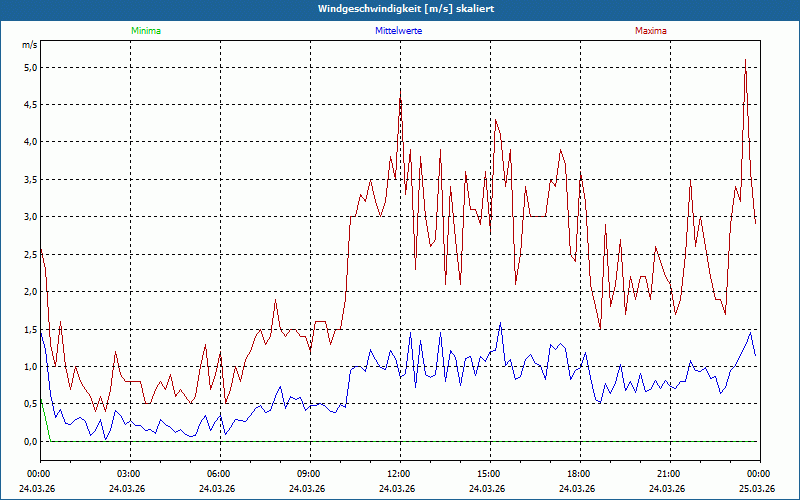Image resolution: width=800 pixels, height=500 pixels.
Task: Click the 06:00 time axis label
Action: click(x=219, y=474)
